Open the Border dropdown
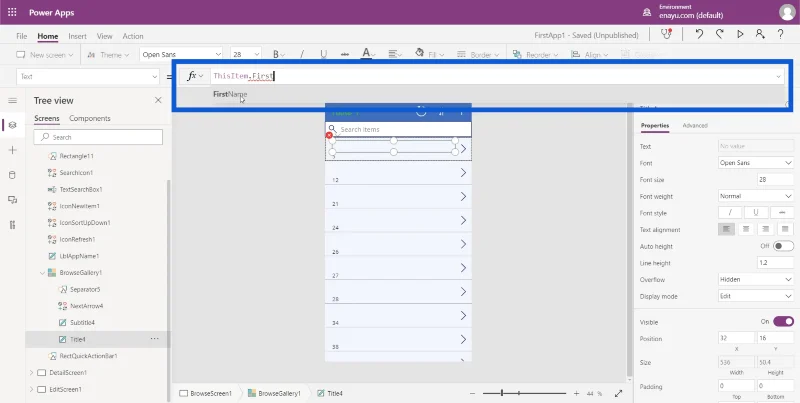 click(x=478, y=55)
